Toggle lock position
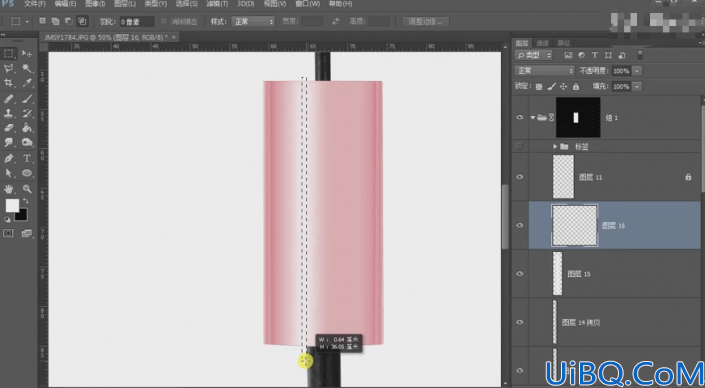This screenshot has height=388, width=705. pos(563,86)
